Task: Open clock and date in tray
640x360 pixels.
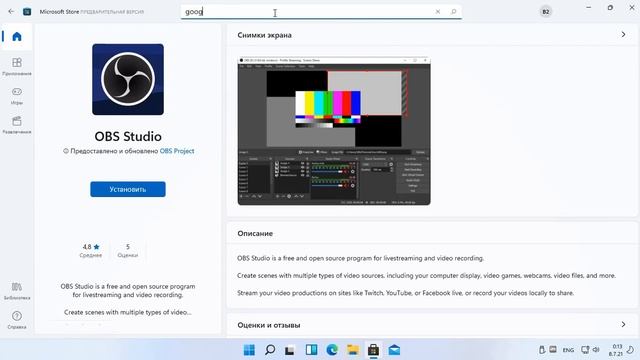Action: [x=616, y=350]
